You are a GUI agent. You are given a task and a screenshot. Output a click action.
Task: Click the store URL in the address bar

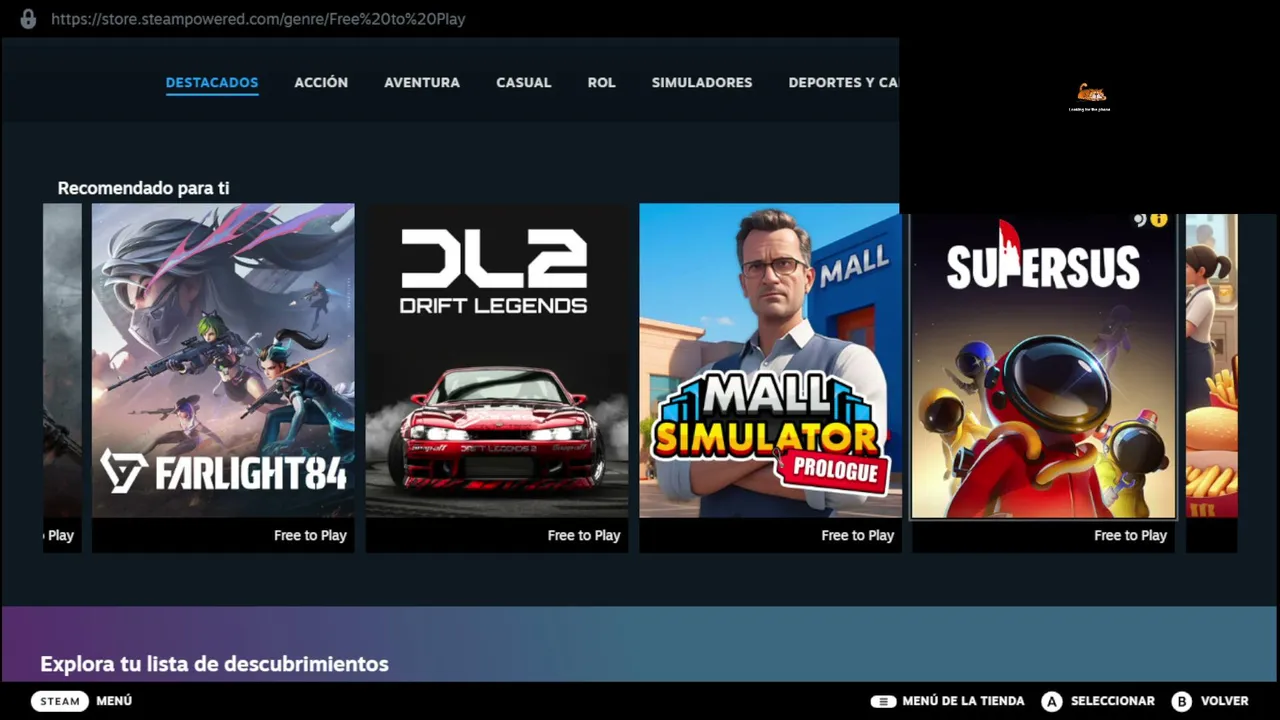pos(258,19)
